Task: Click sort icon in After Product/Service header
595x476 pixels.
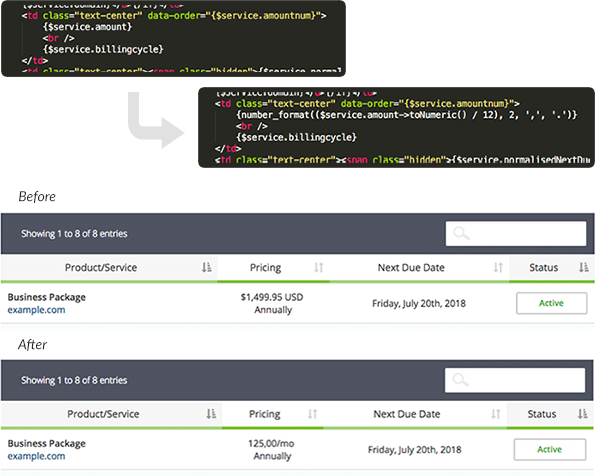Action: point(211,414)
